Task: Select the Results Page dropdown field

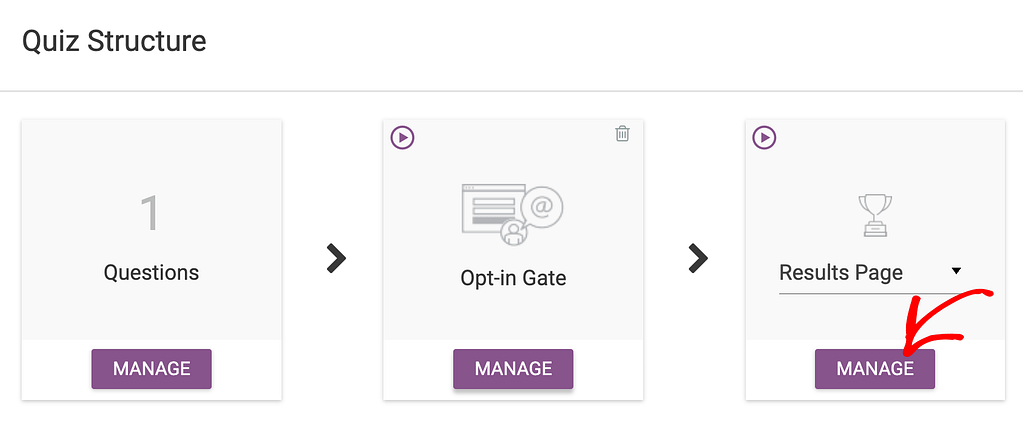Action: pos(871,273)
